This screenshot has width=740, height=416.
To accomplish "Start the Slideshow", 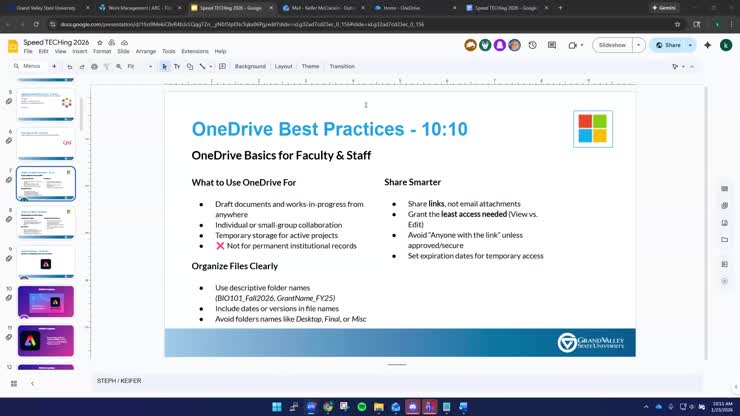I will [x=612, y=45].
